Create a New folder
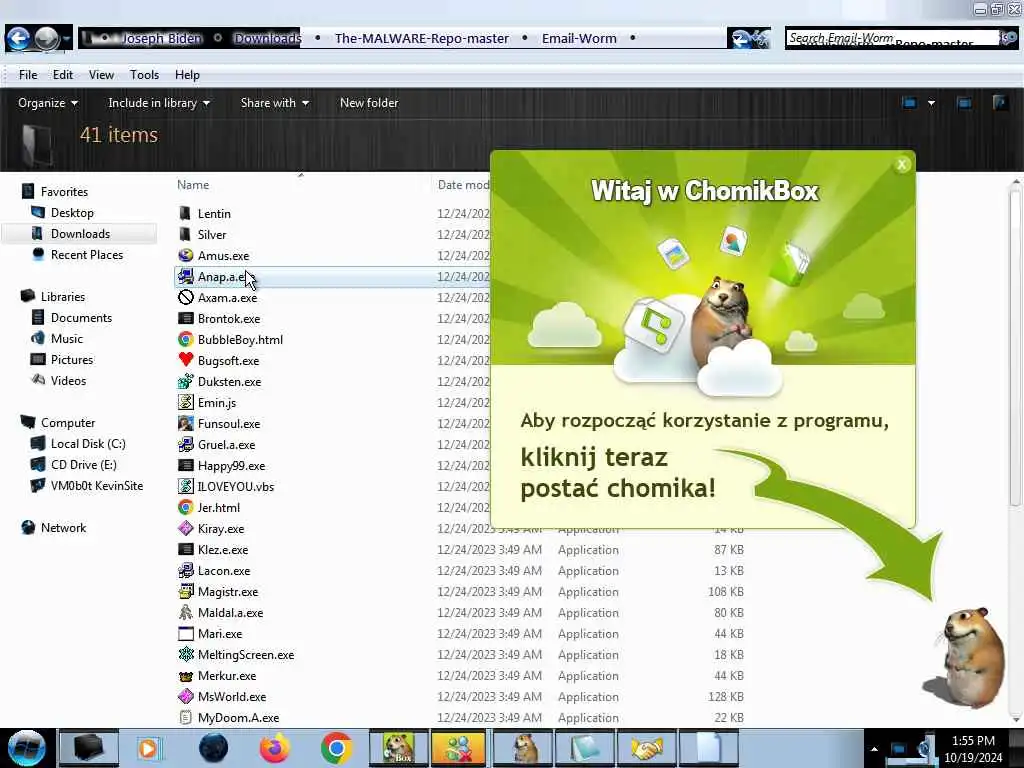The height and width of the screenshot is (768, 1024). 369,103
